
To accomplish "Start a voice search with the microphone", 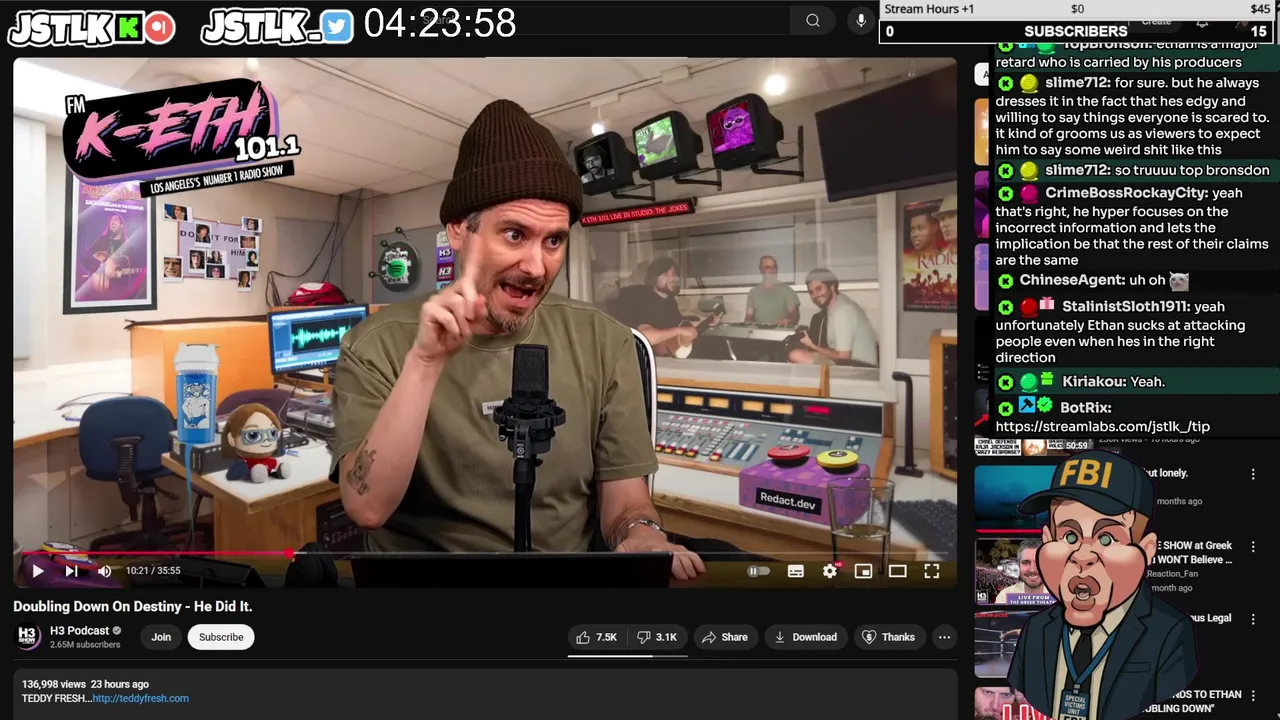I will (x=861, y=20).
